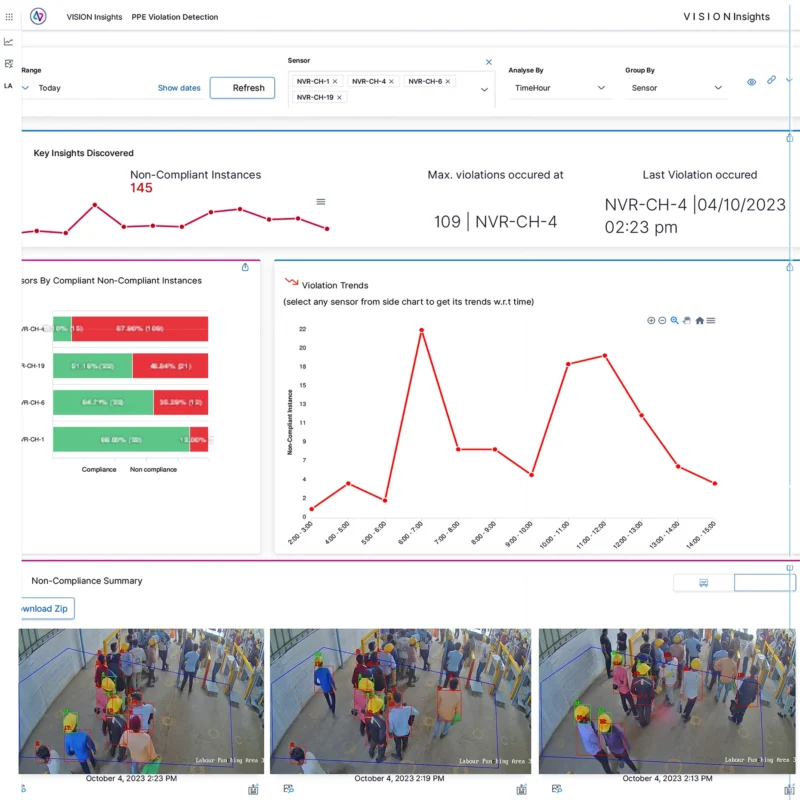Switch to the image view toggle in summary

pyautogui.click(x=703, y=583)
